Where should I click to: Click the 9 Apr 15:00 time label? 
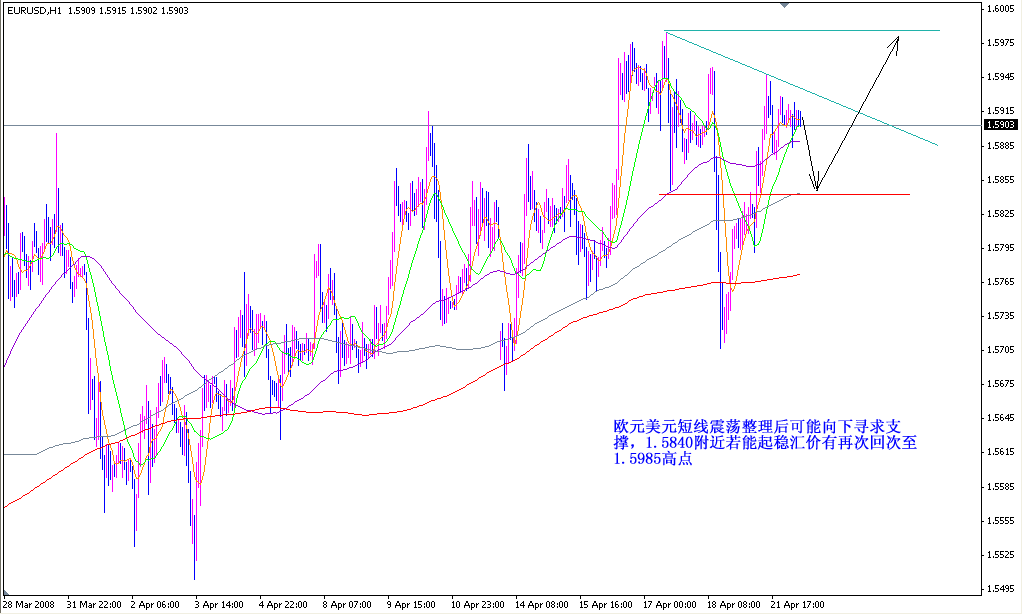(x=411, y=605)
